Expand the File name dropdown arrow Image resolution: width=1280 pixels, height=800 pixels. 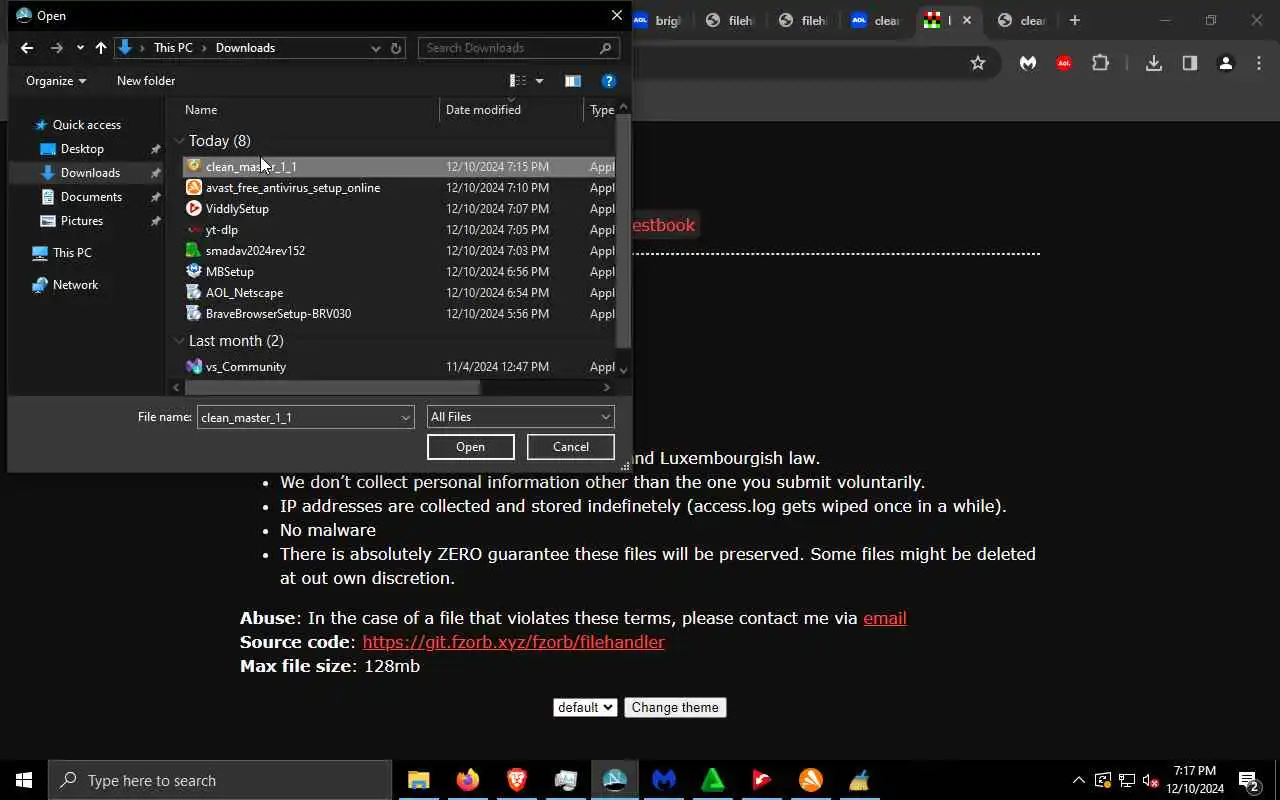point(406,417)
